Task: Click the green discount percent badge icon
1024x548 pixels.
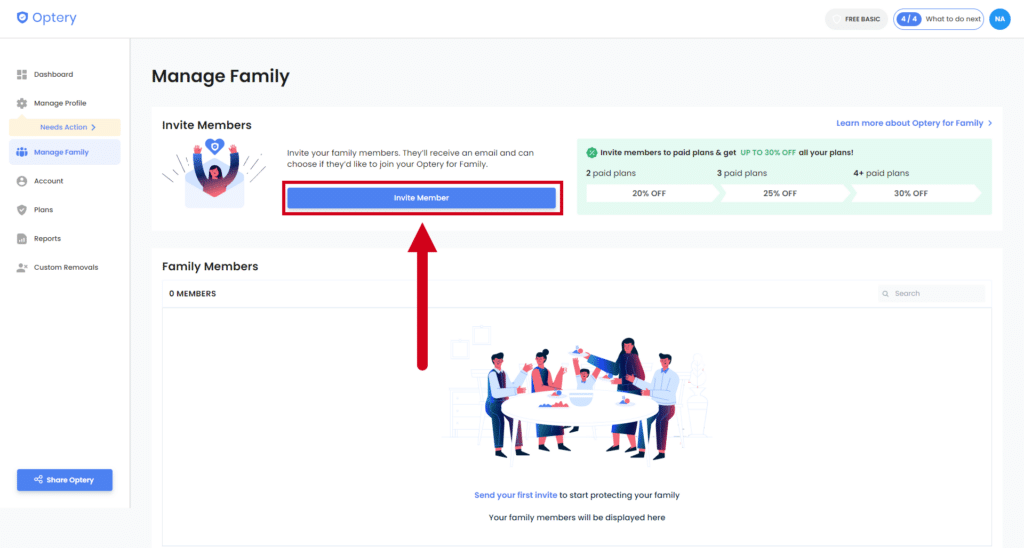Action: (x=592, y=152)
